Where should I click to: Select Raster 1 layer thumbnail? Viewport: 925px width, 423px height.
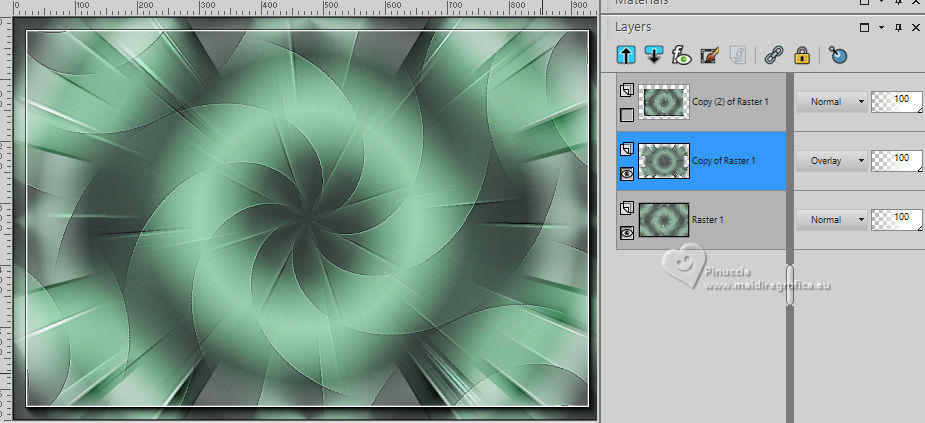click(664, 220)
